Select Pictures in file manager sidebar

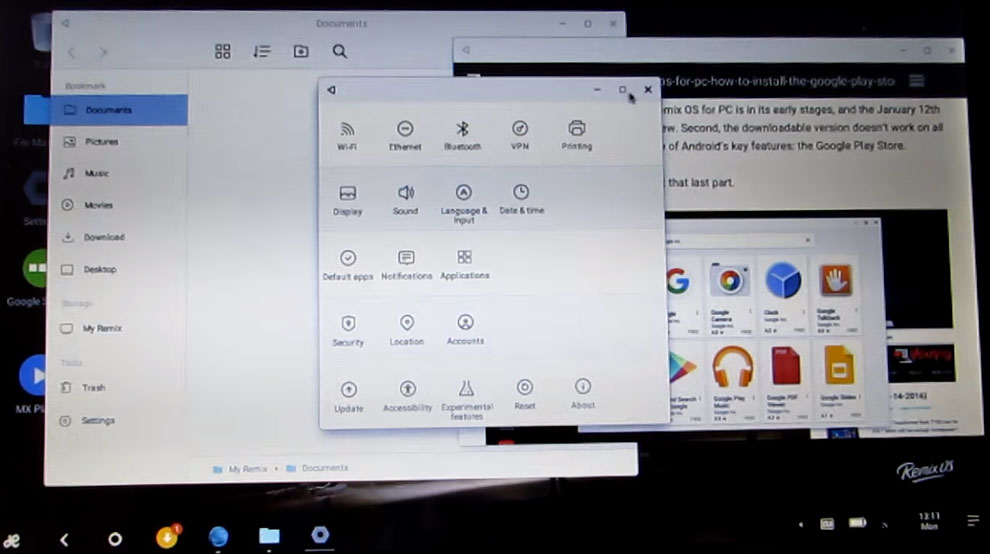[x=119, y=142]
